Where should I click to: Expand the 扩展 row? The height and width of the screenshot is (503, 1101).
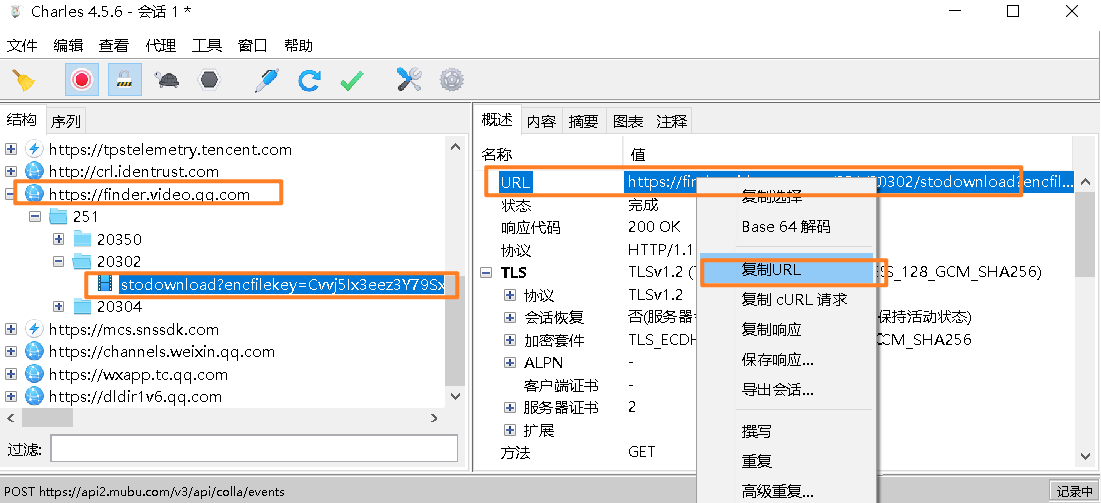tap(510, 430)
